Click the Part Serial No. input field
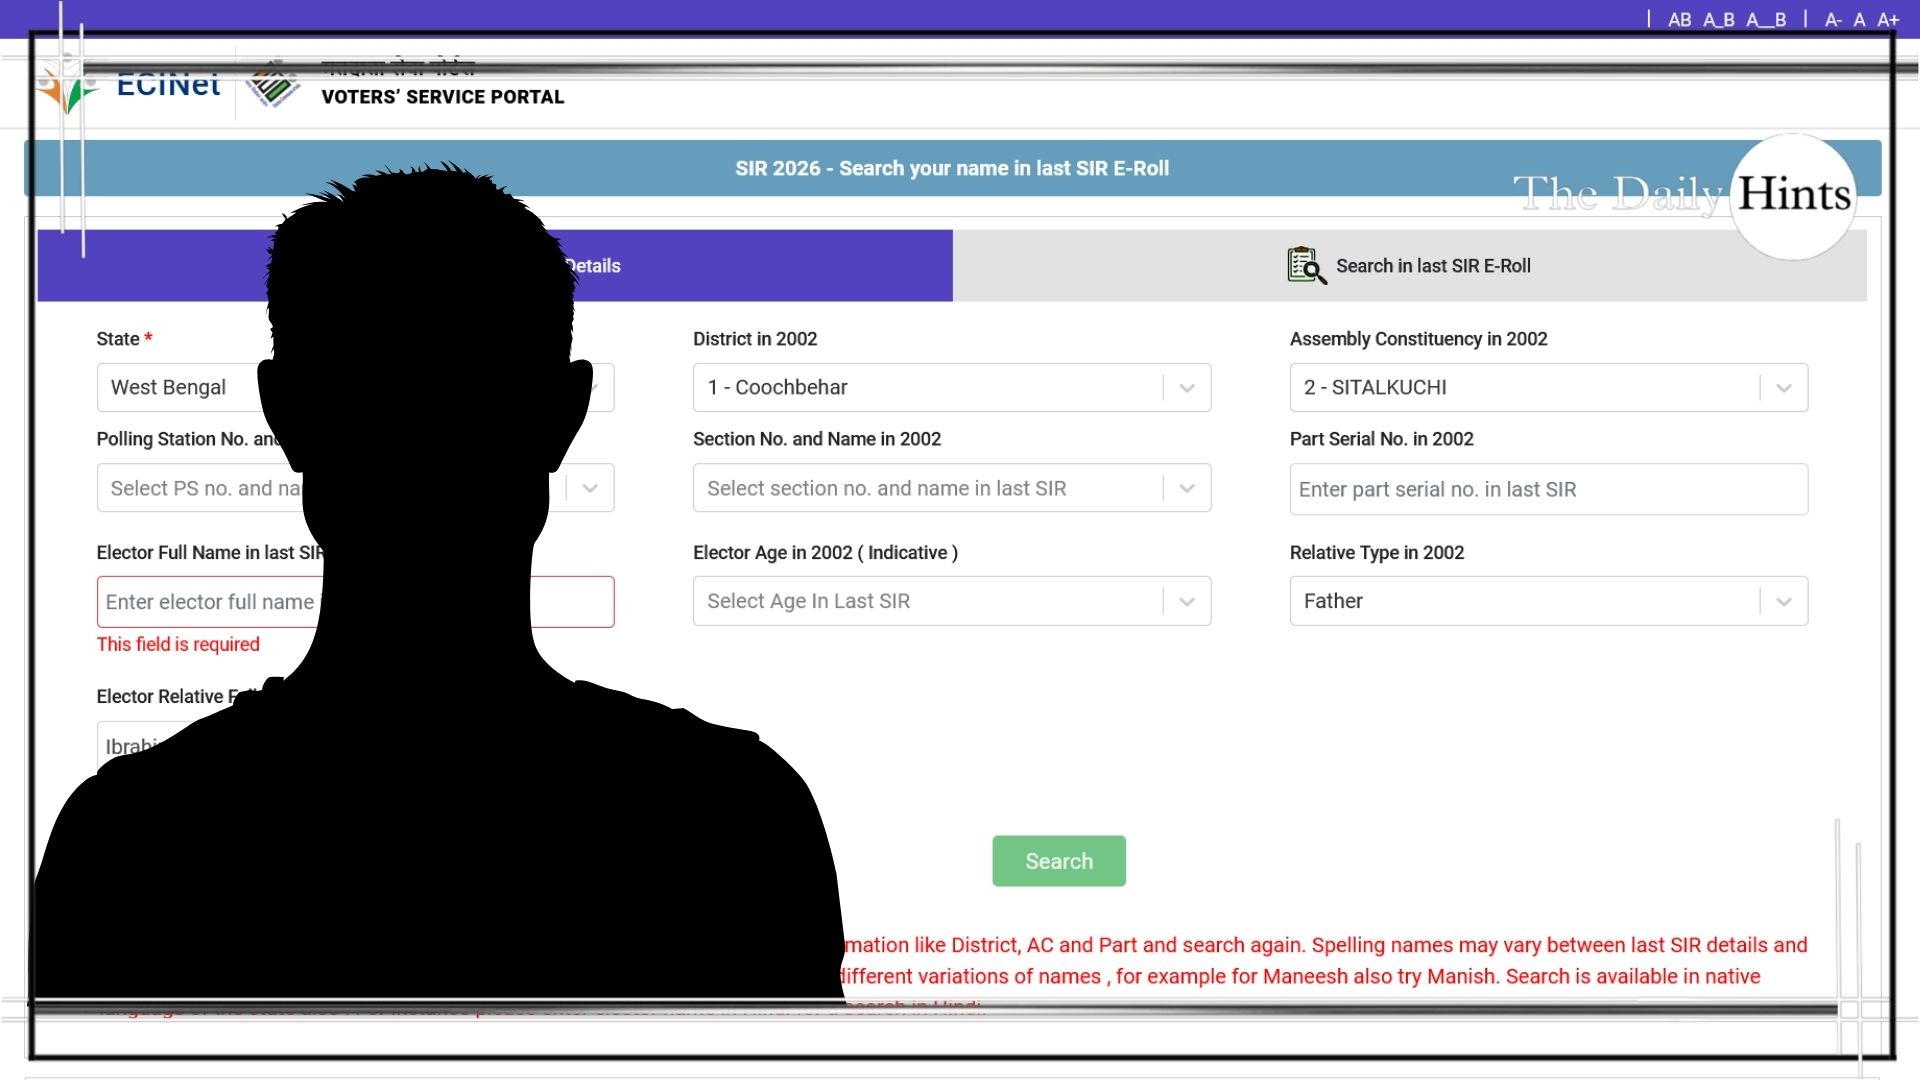1920x1080 pixels. [x=1547, y=489]
